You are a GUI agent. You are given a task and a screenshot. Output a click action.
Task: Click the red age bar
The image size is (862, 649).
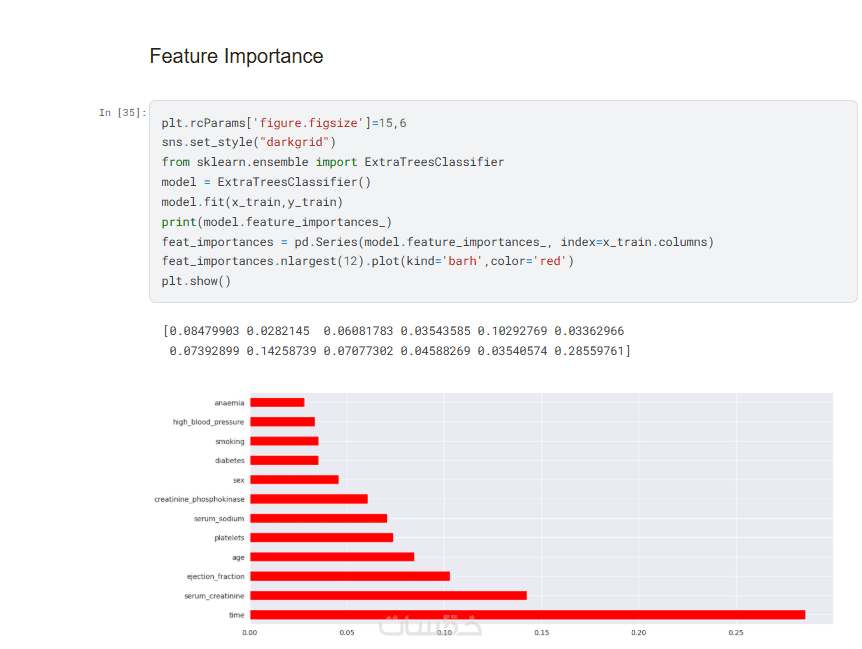[x=332, y=557]
